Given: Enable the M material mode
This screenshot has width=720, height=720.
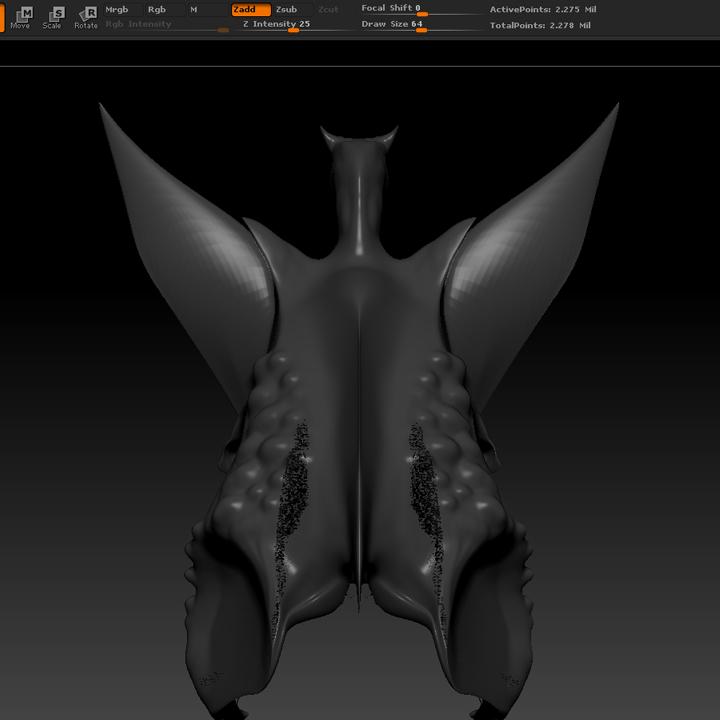Looking at the screenshot, I should 208,10.
